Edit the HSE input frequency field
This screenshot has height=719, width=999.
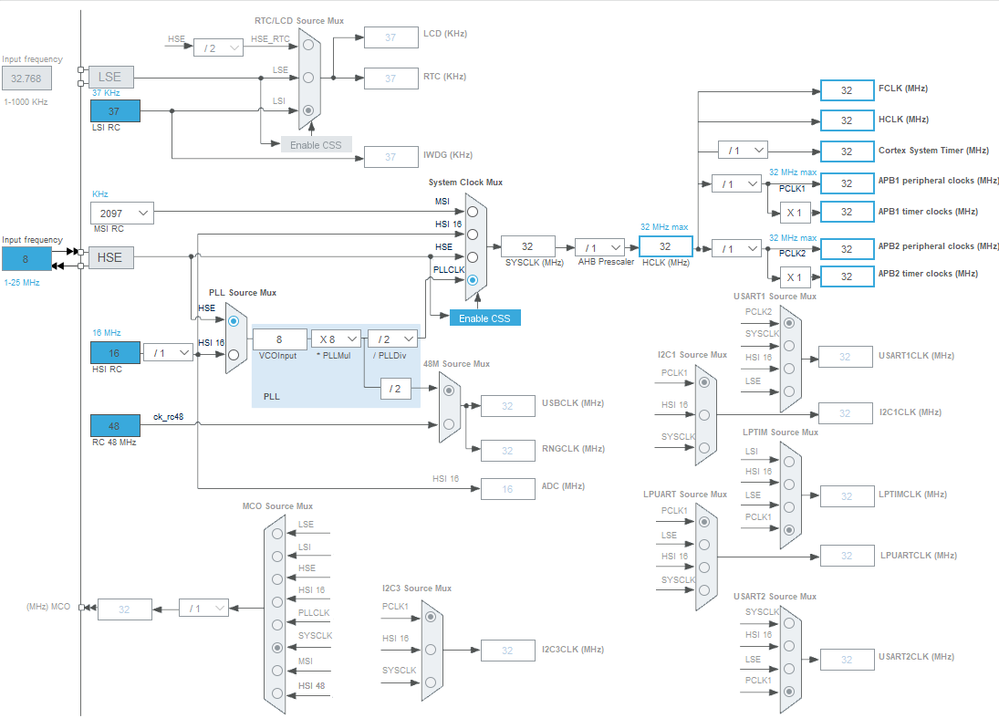click(26, 259)
